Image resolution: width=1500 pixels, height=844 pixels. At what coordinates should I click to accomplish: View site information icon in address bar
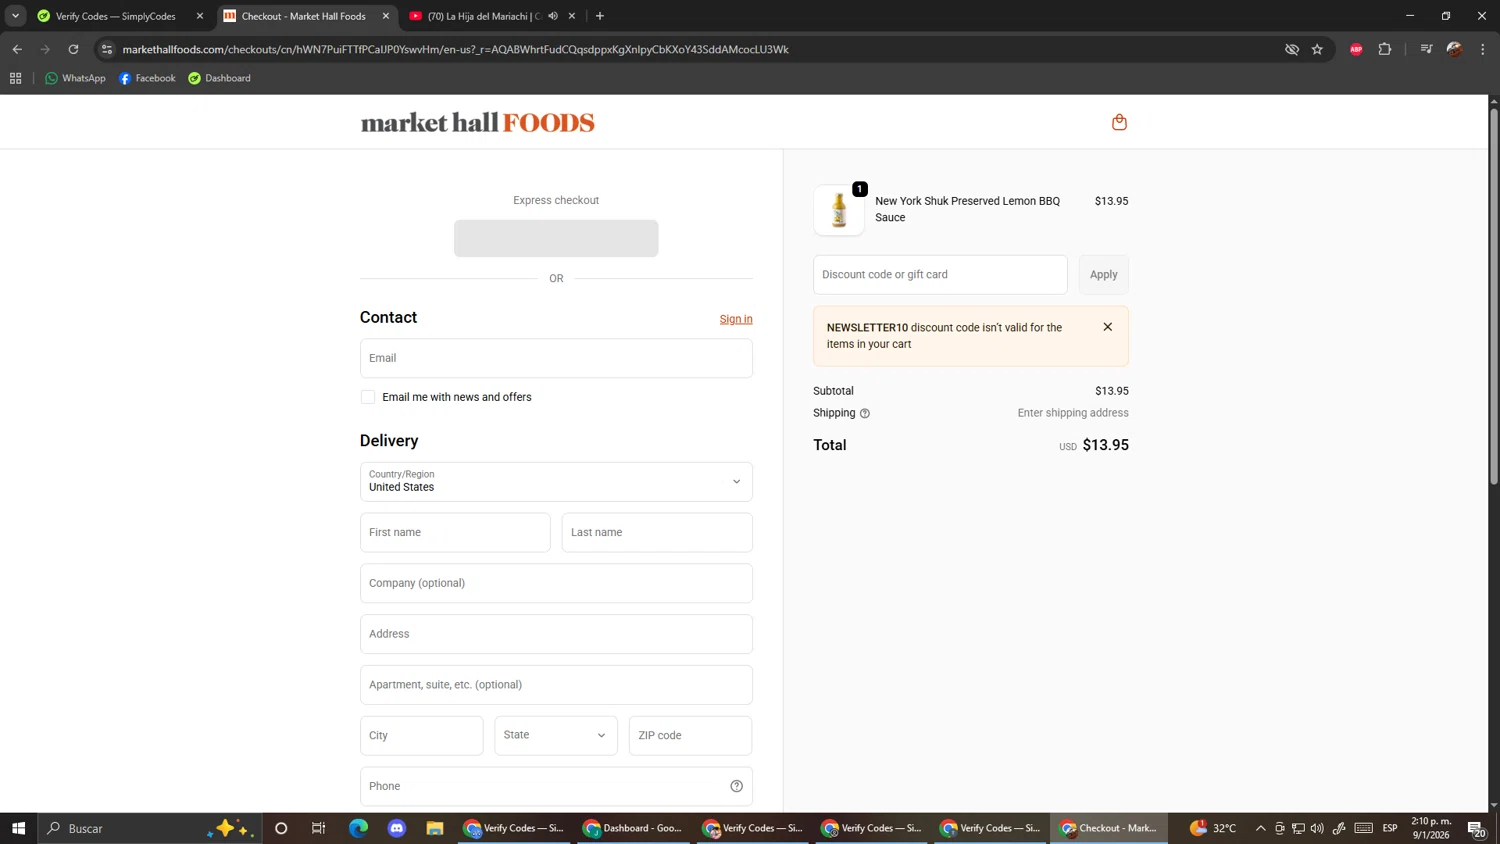[107, 49]
